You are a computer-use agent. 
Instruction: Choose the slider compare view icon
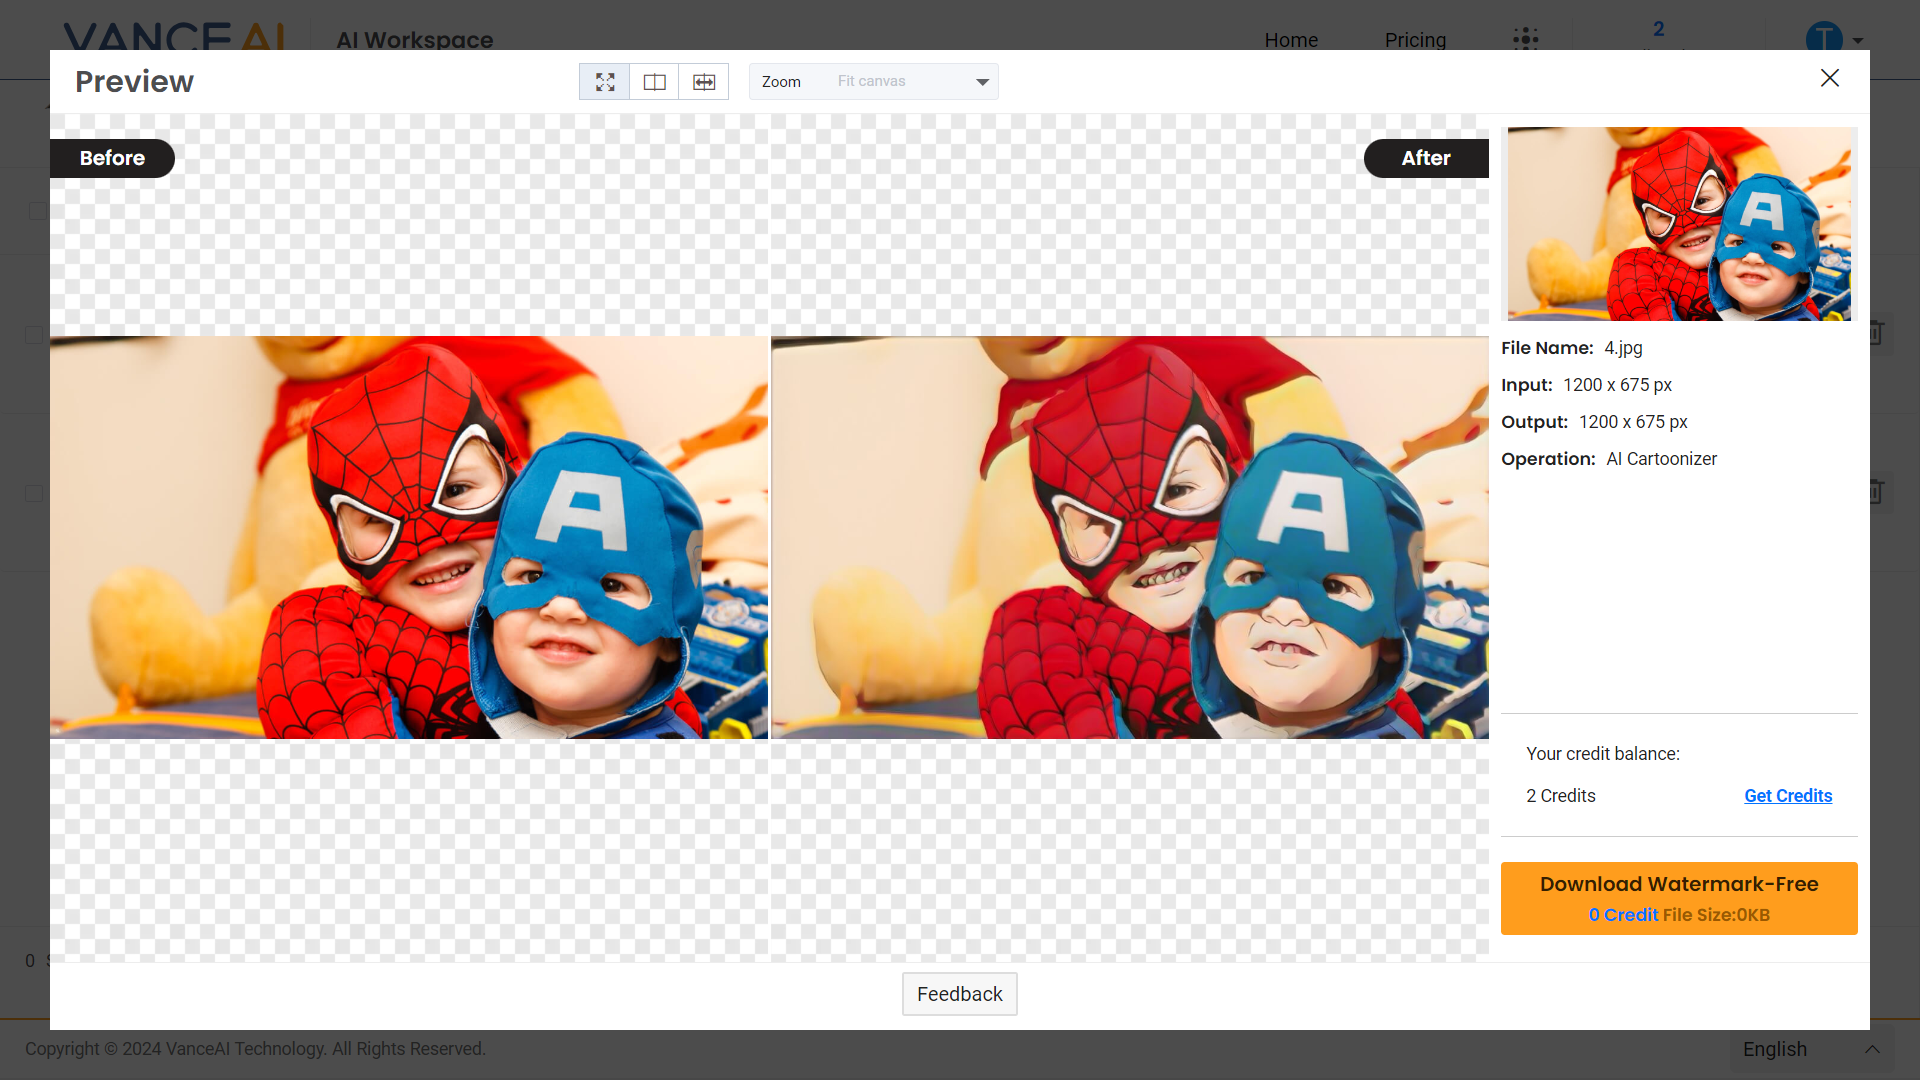click(704, 82)
